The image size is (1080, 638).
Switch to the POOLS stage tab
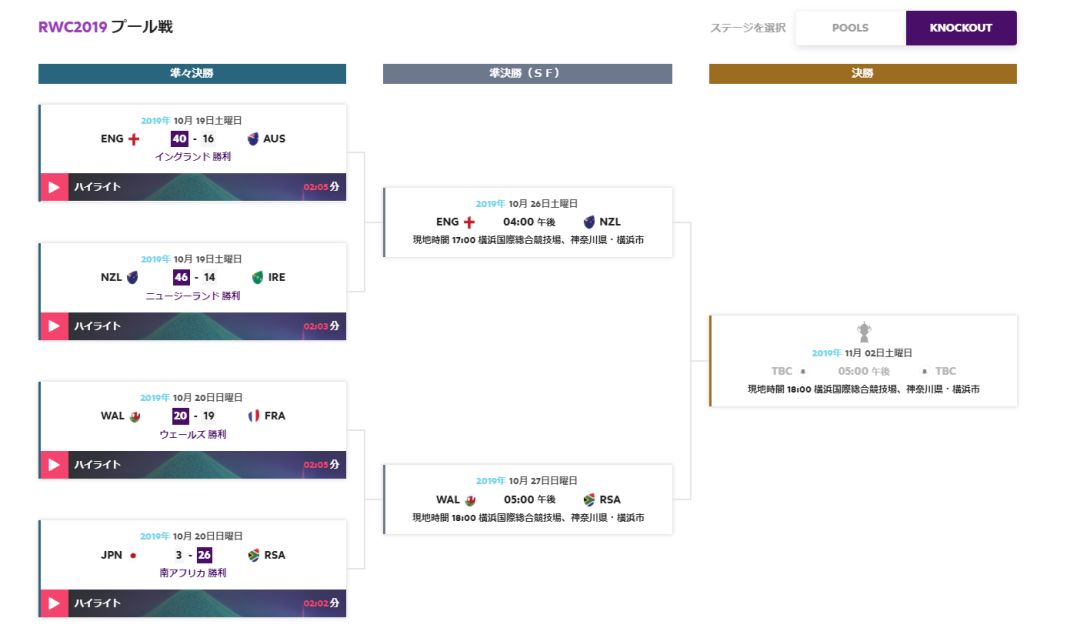[x=851, y=28]
